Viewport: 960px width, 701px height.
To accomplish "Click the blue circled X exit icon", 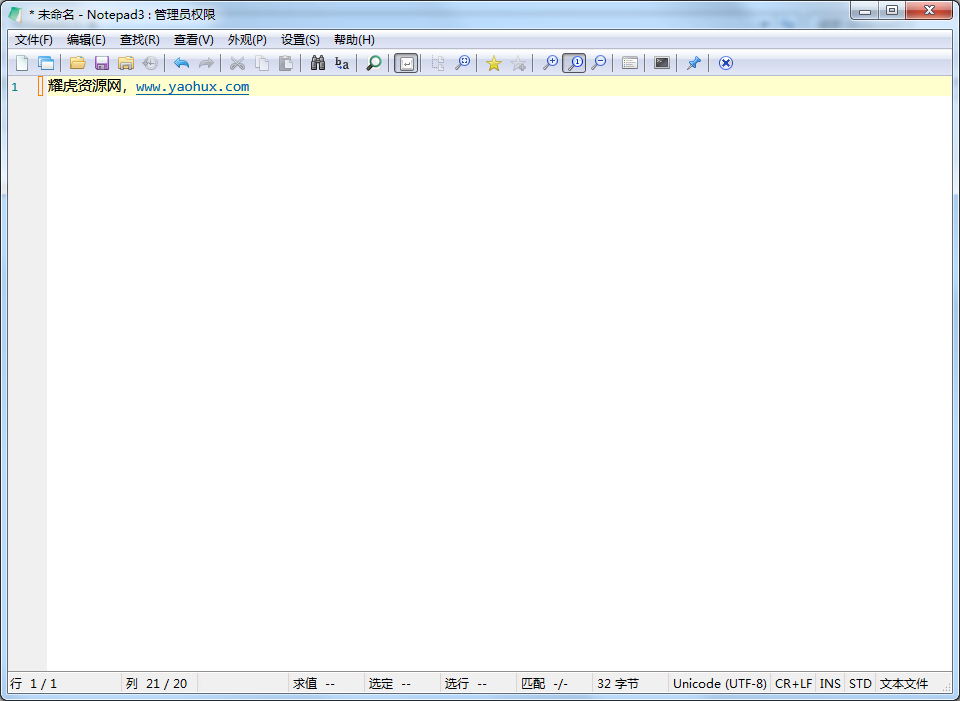I will [x=726, y=63].
